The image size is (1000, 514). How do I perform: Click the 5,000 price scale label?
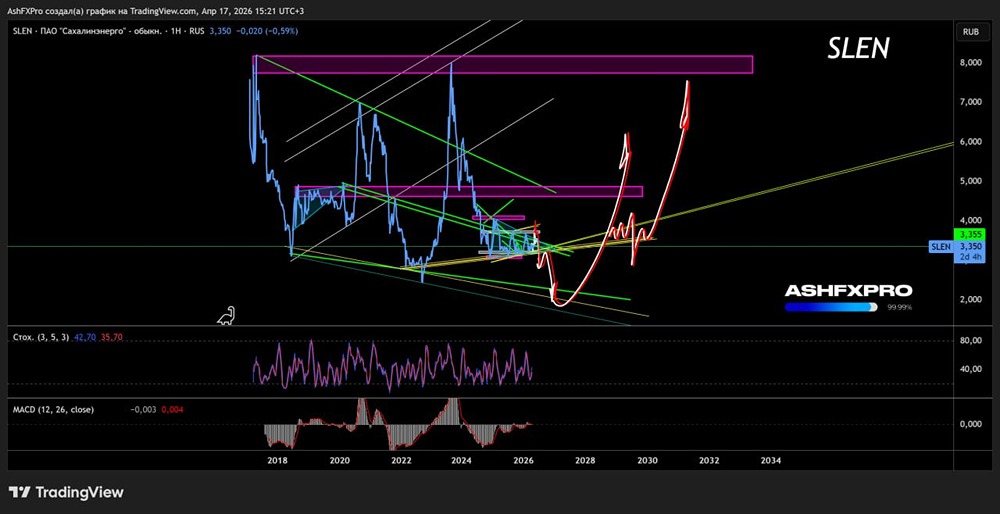(x=971, y=181)
